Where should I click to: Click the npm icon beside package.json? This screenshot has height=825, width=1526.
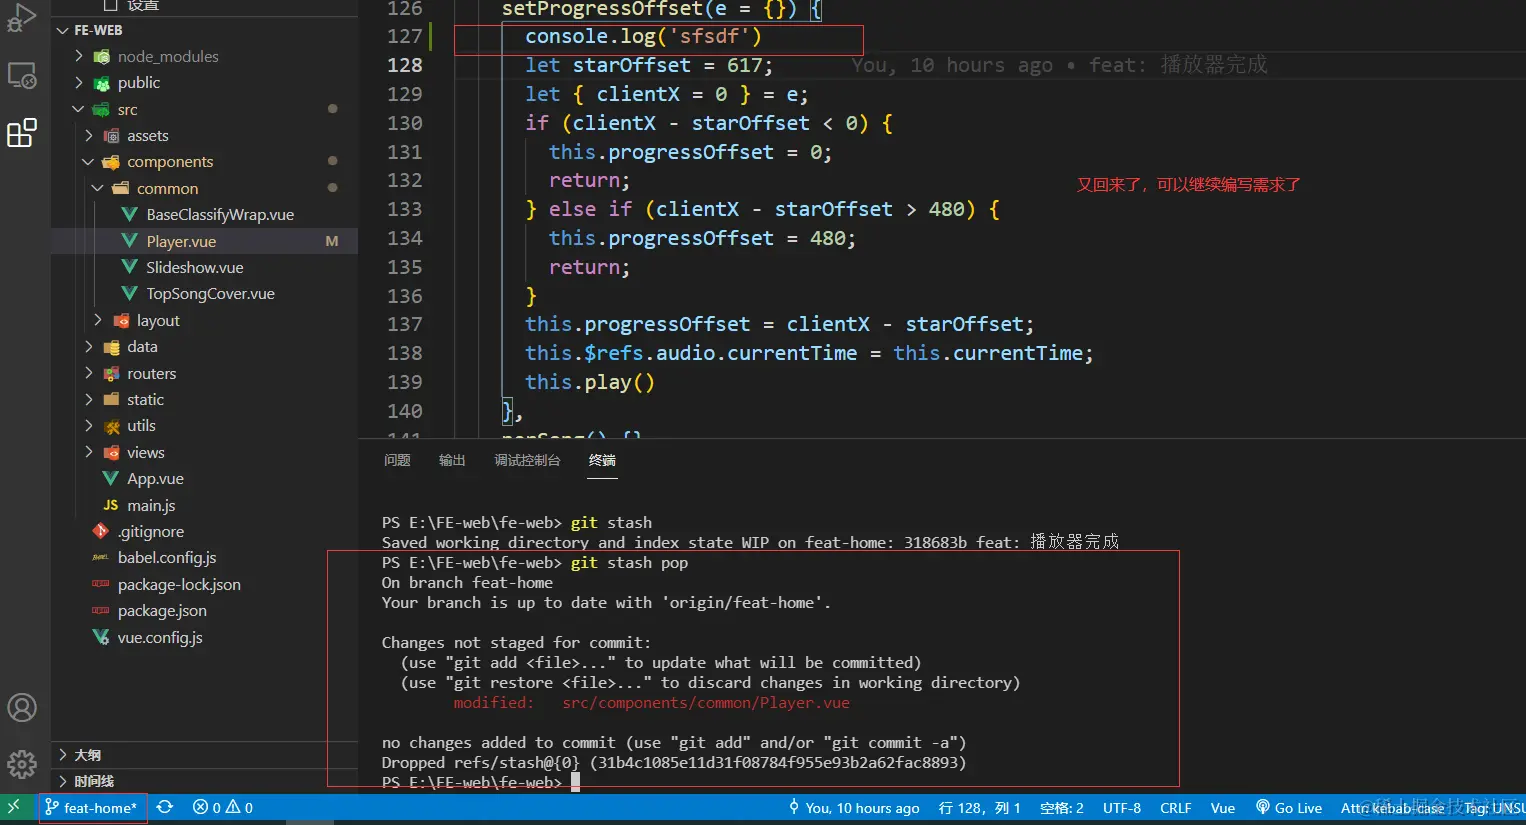click(x=101, y=610)
